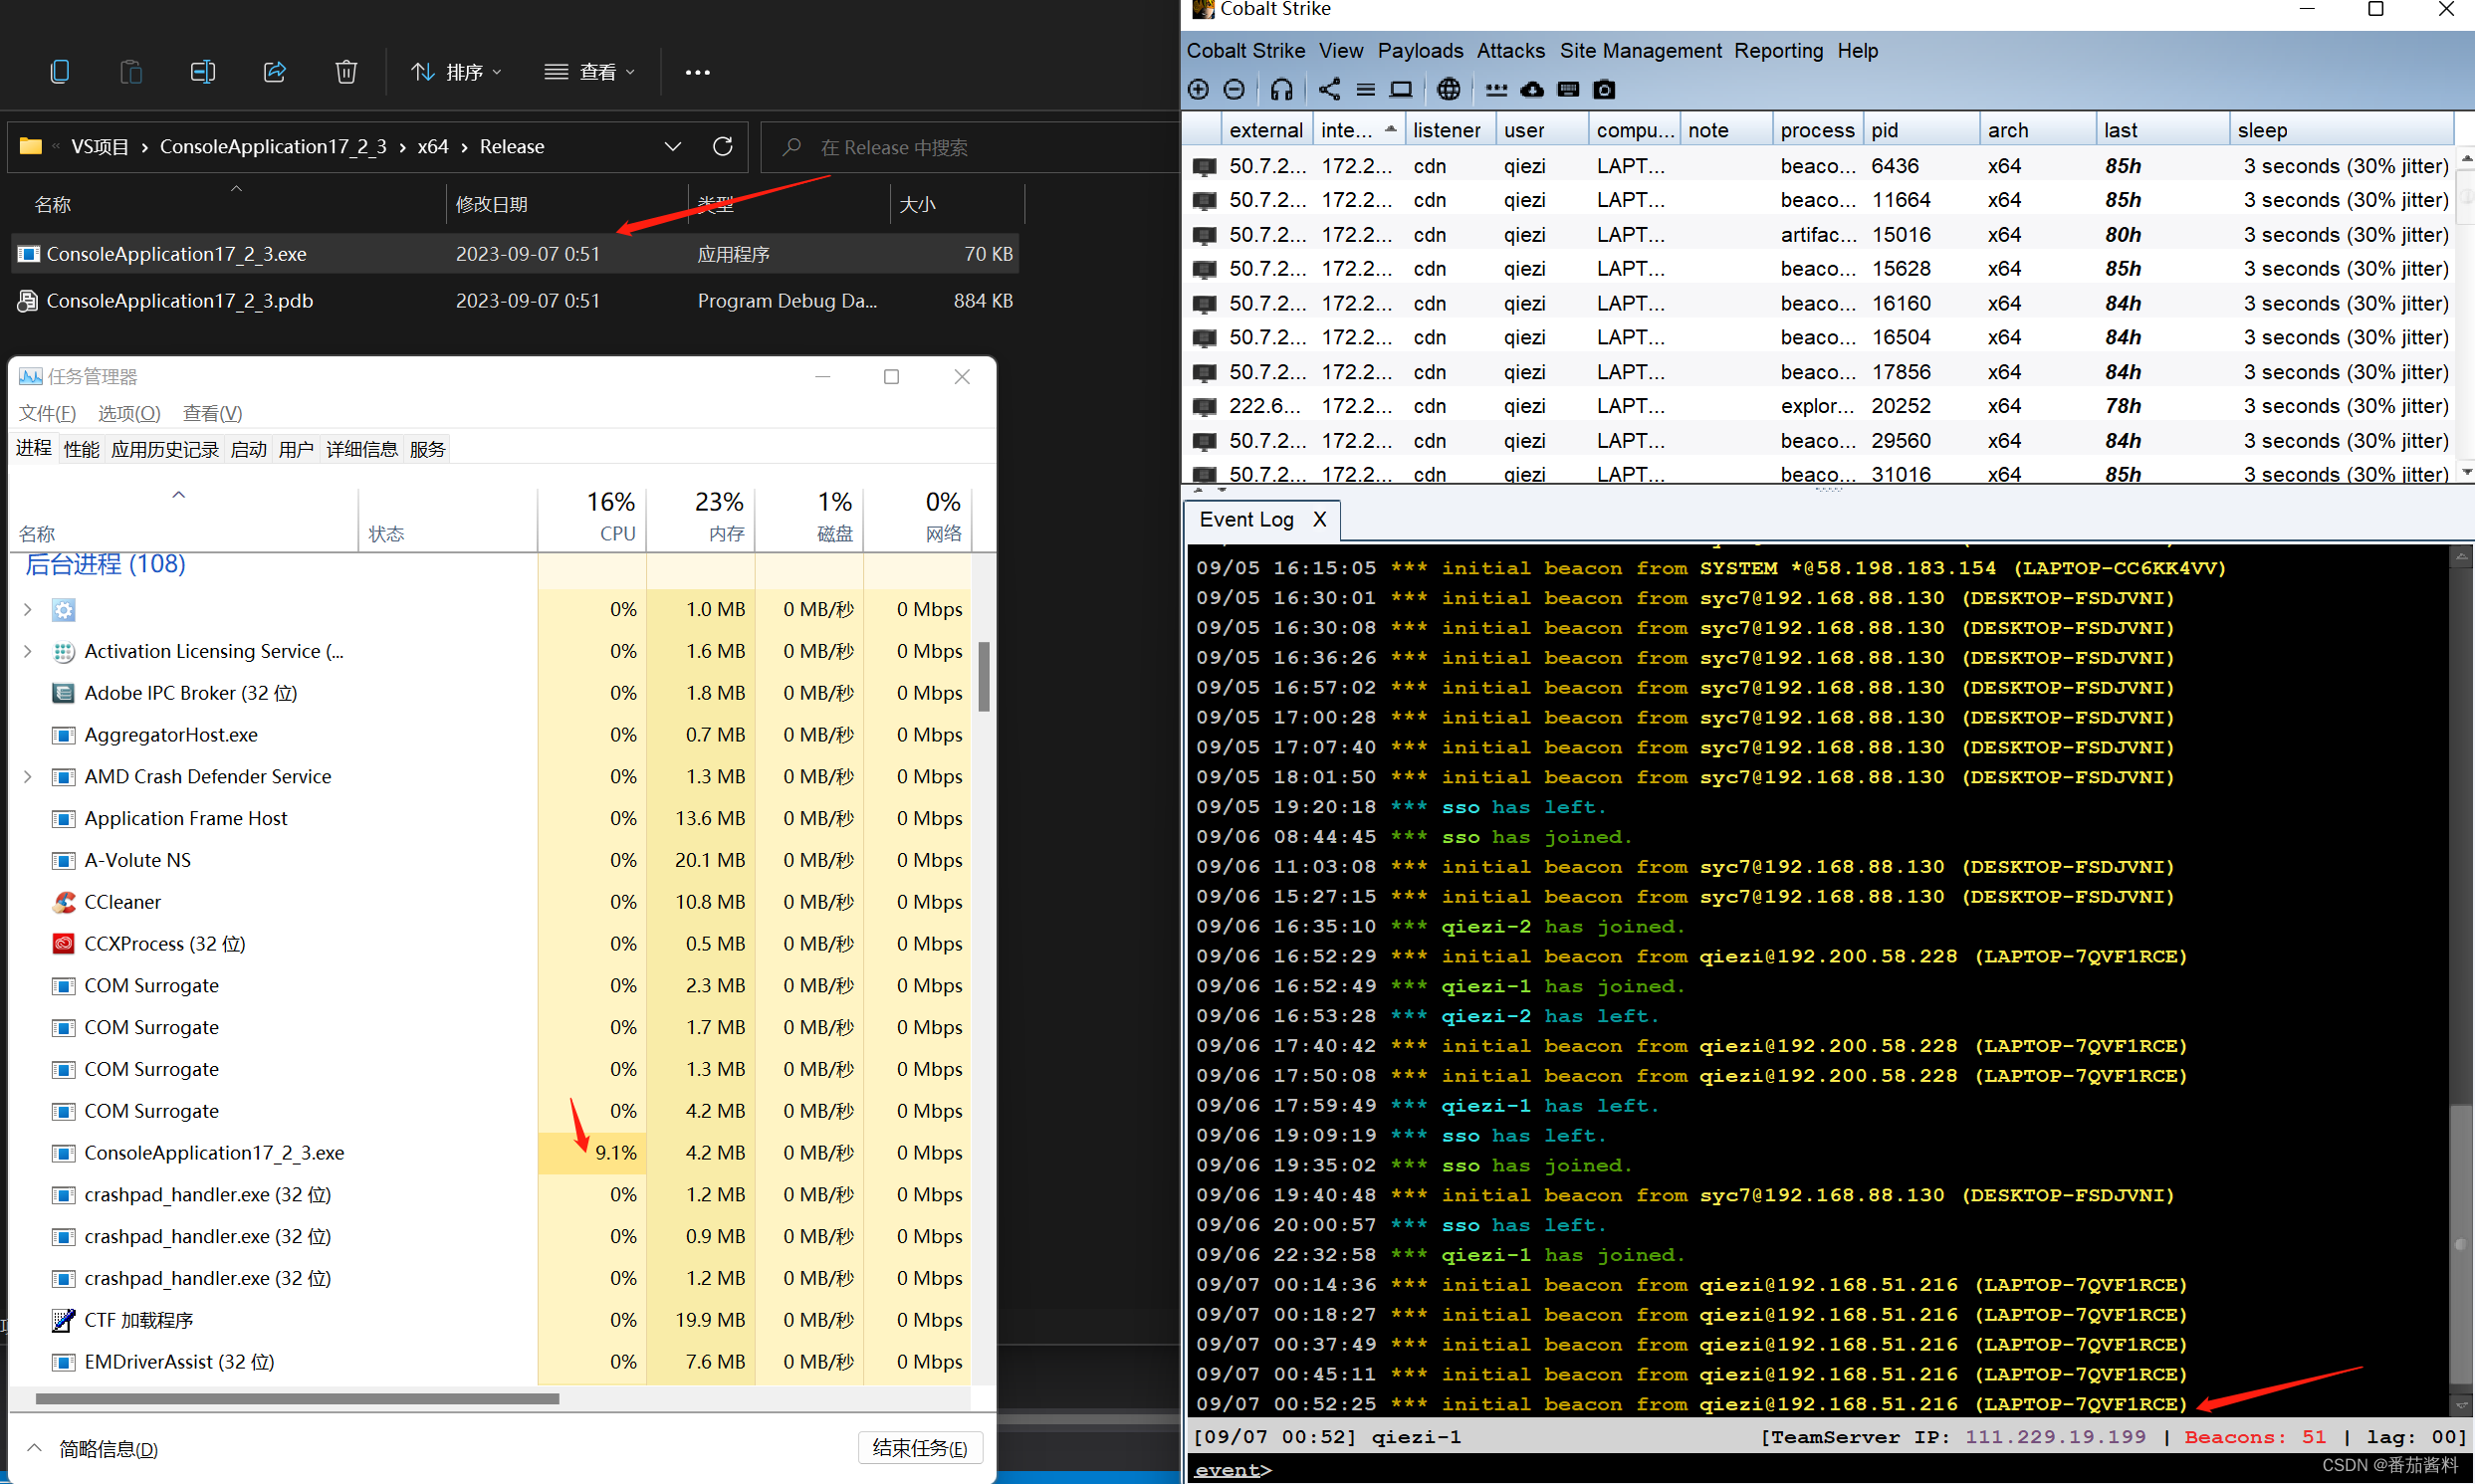Screen dimensions: 2475x1484
Task: Click Connect to team server plus icon
Action: [1198, 90]
